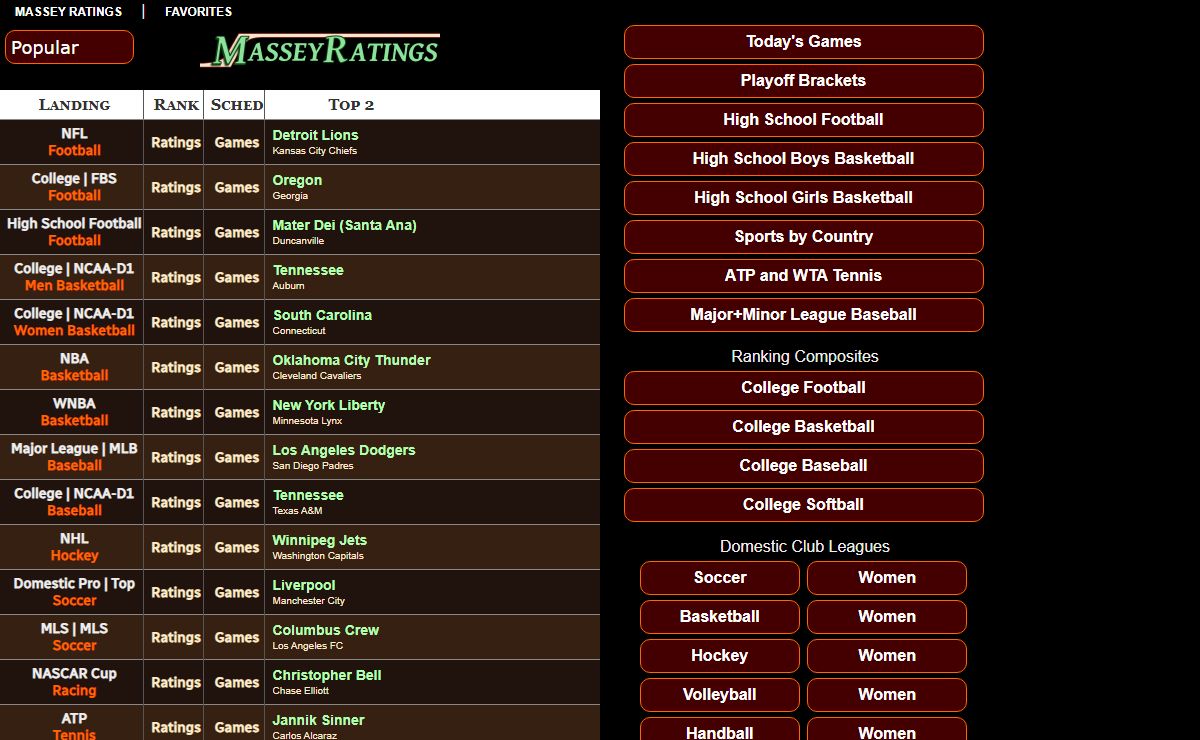Open College Softball ranking composite

[x=803, y=505]
